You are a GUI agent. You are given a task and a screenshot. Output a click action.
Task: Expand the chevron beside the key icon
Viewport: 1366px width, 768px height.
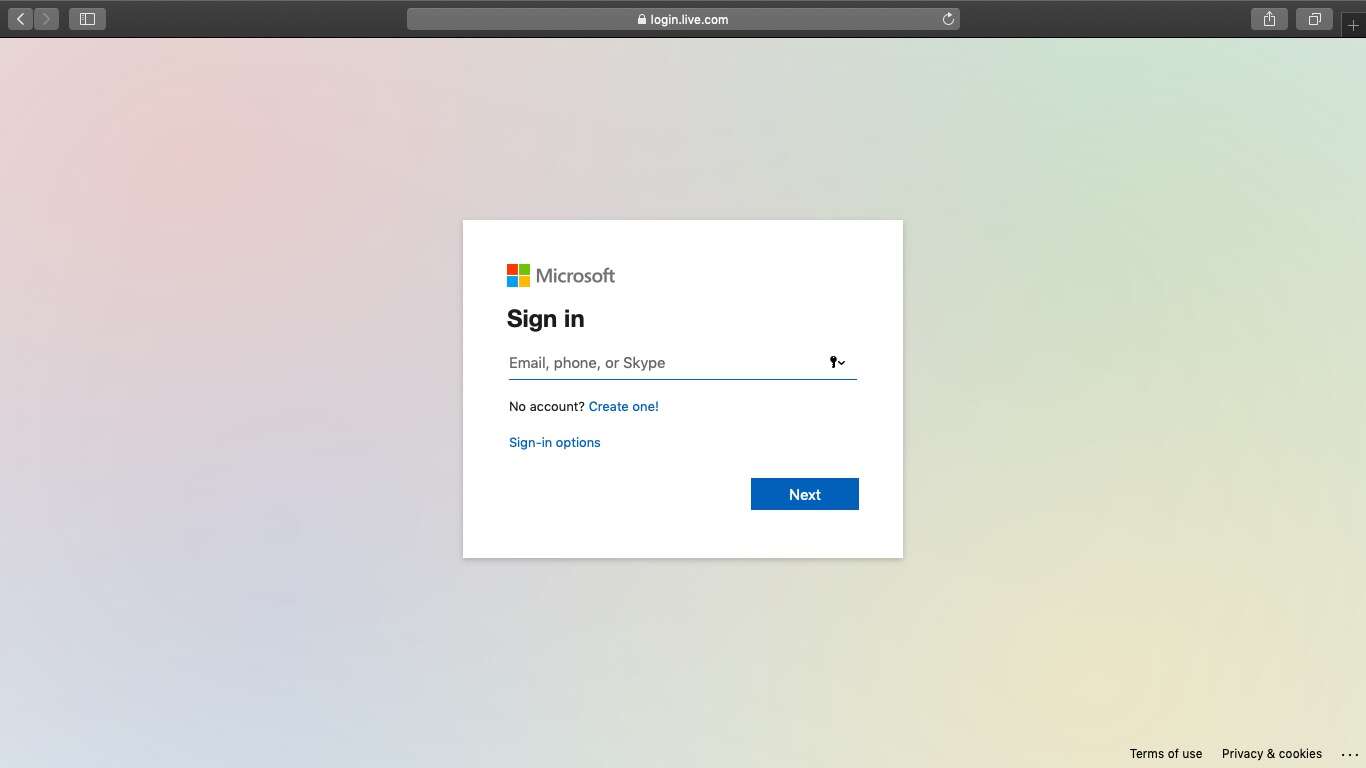click(x=843, y=363)
